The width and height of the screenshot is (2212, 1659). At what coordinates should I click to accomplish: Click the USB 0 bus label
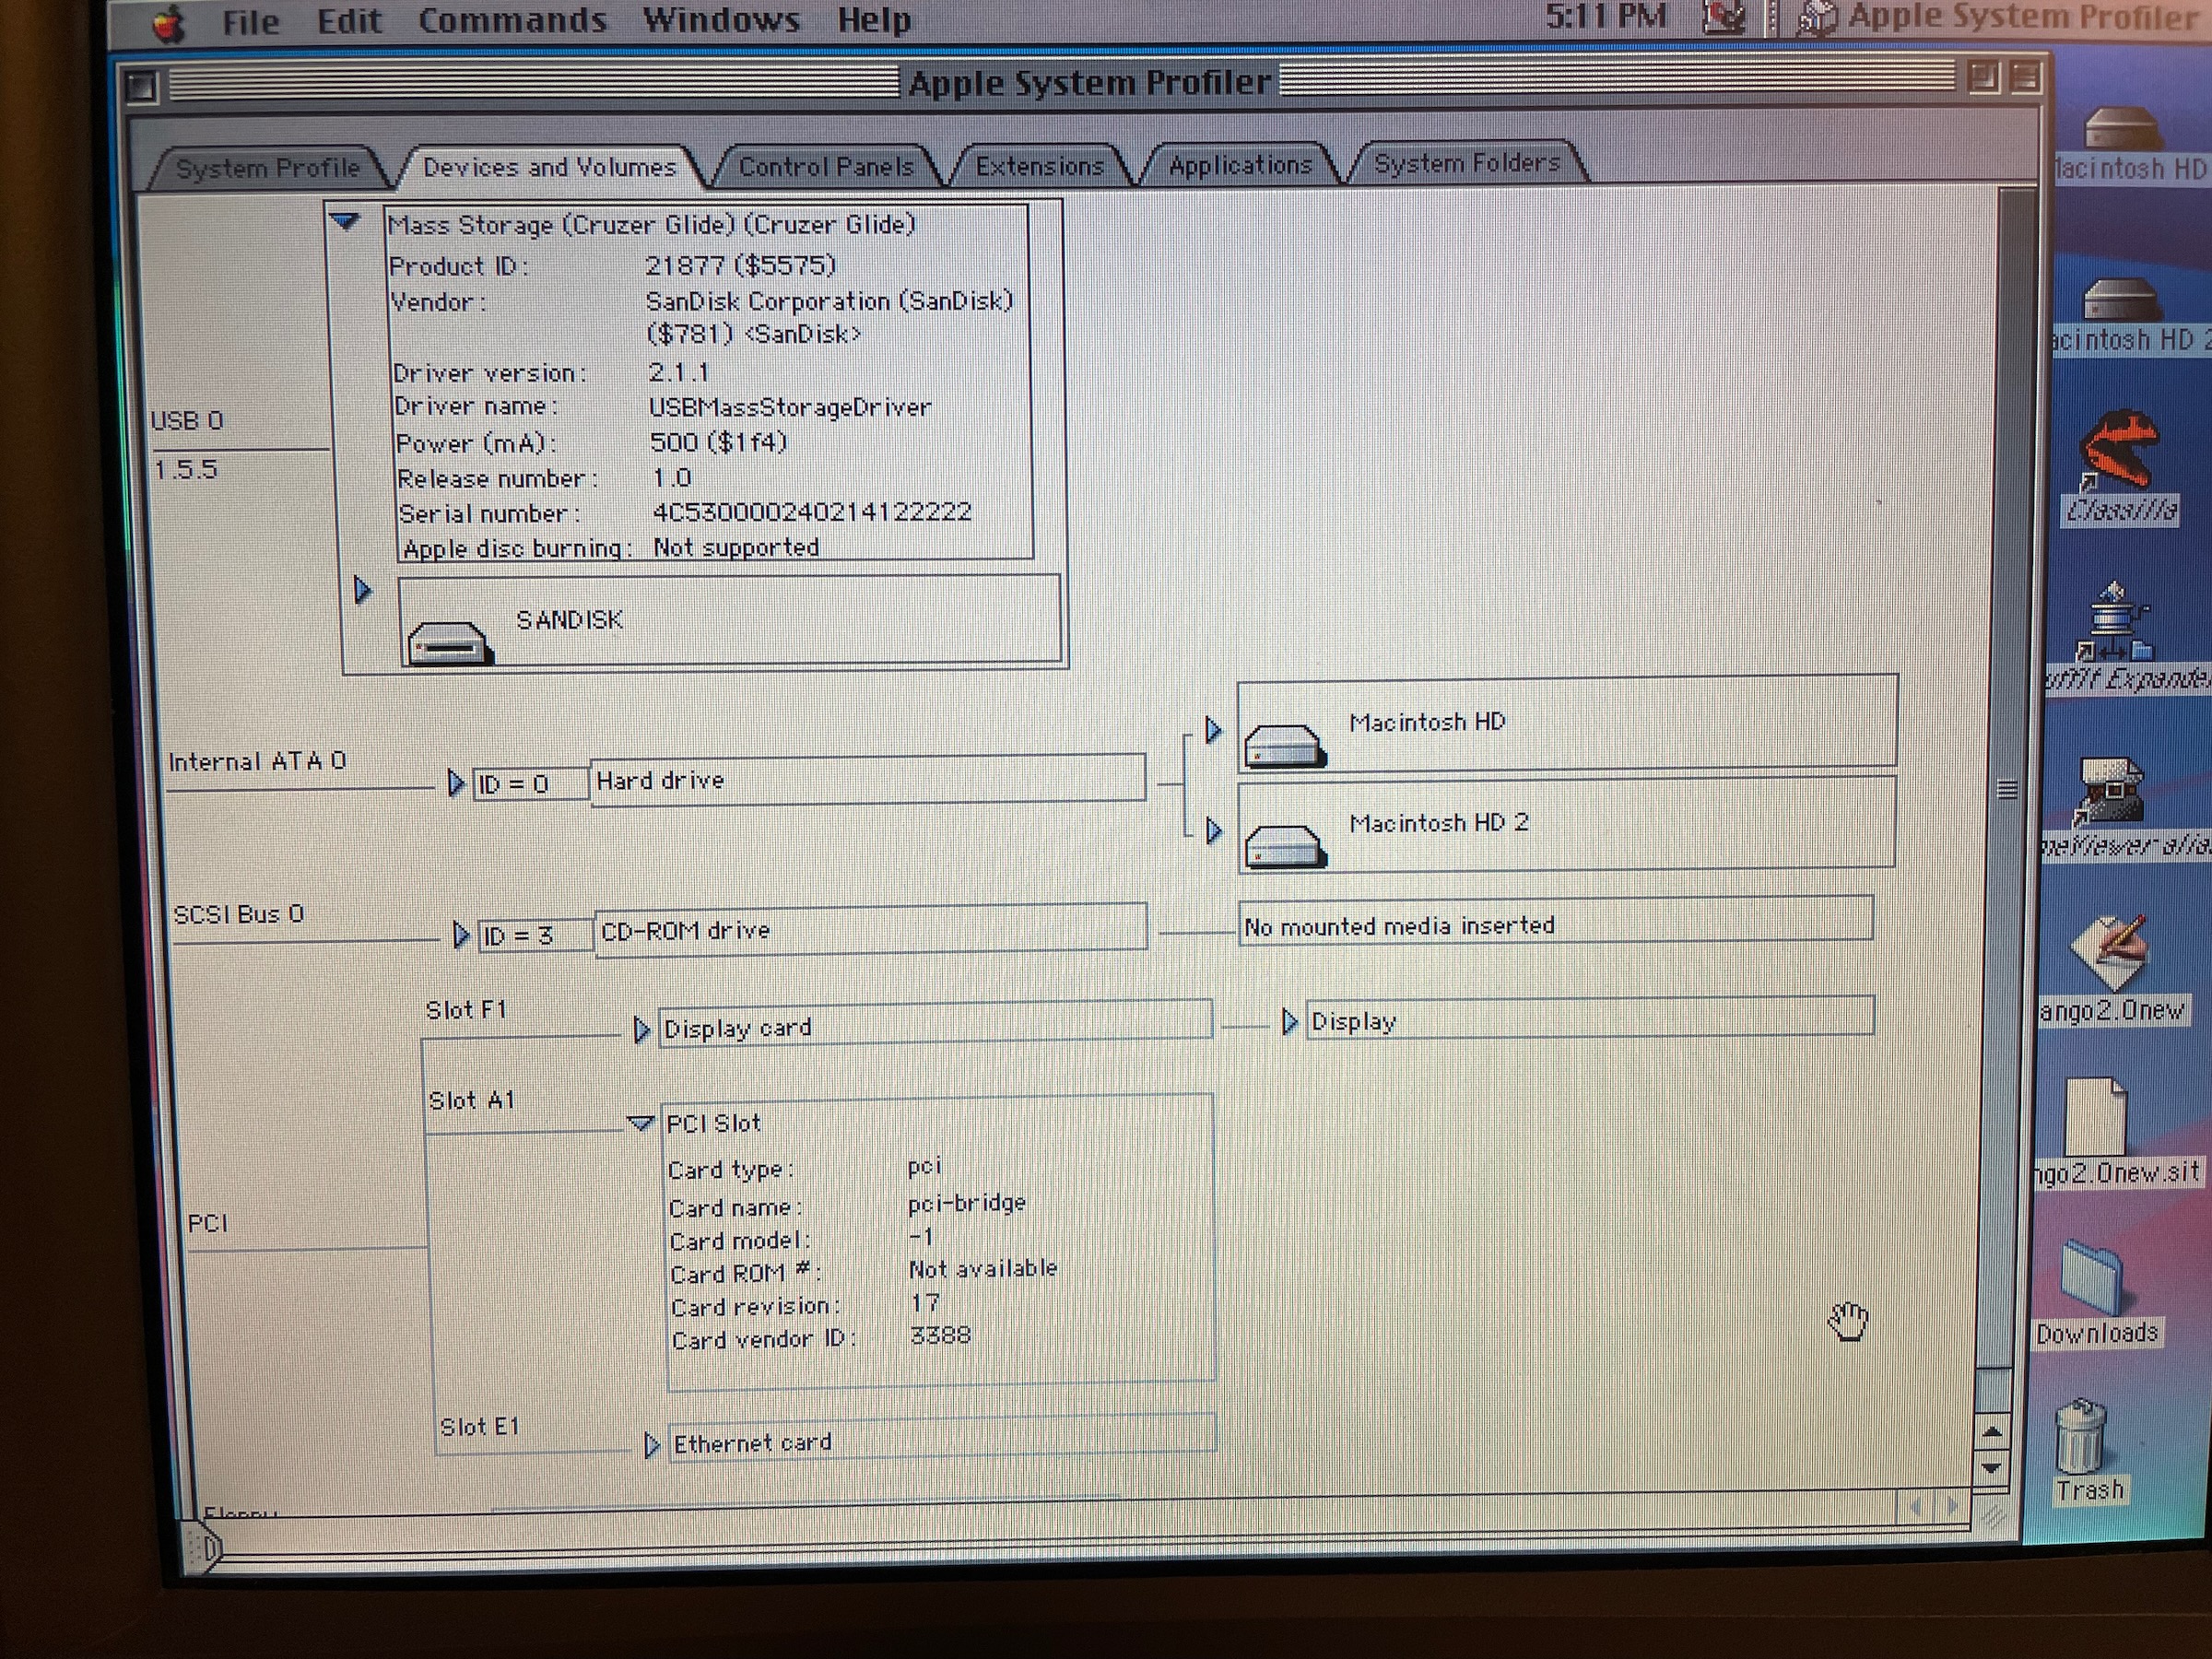187,421
